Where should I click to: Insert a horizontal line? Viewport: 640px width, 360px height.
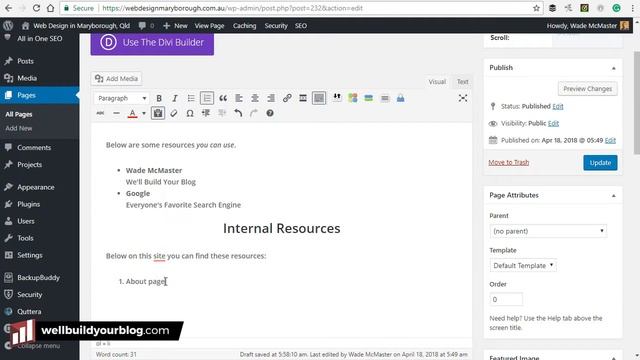click(x=116, y=113)
